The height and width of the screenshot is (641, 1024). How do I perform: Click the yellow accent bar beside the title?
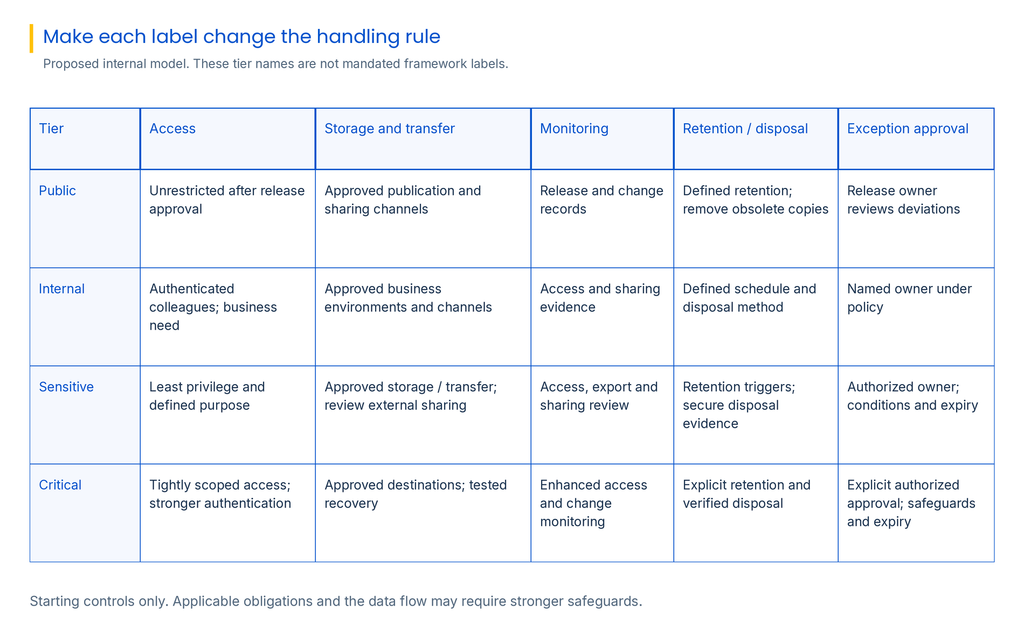click(x=31, y=39)
